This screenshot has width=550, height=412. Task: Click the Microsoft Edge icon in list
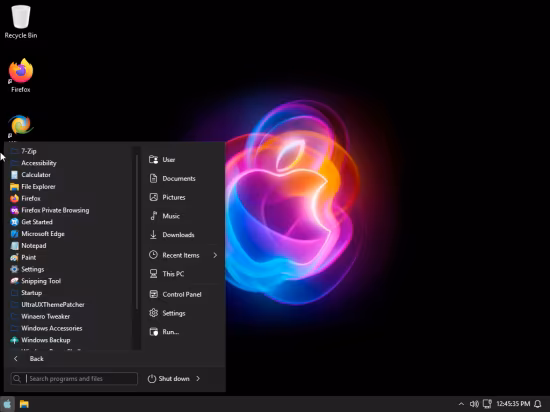14,234
